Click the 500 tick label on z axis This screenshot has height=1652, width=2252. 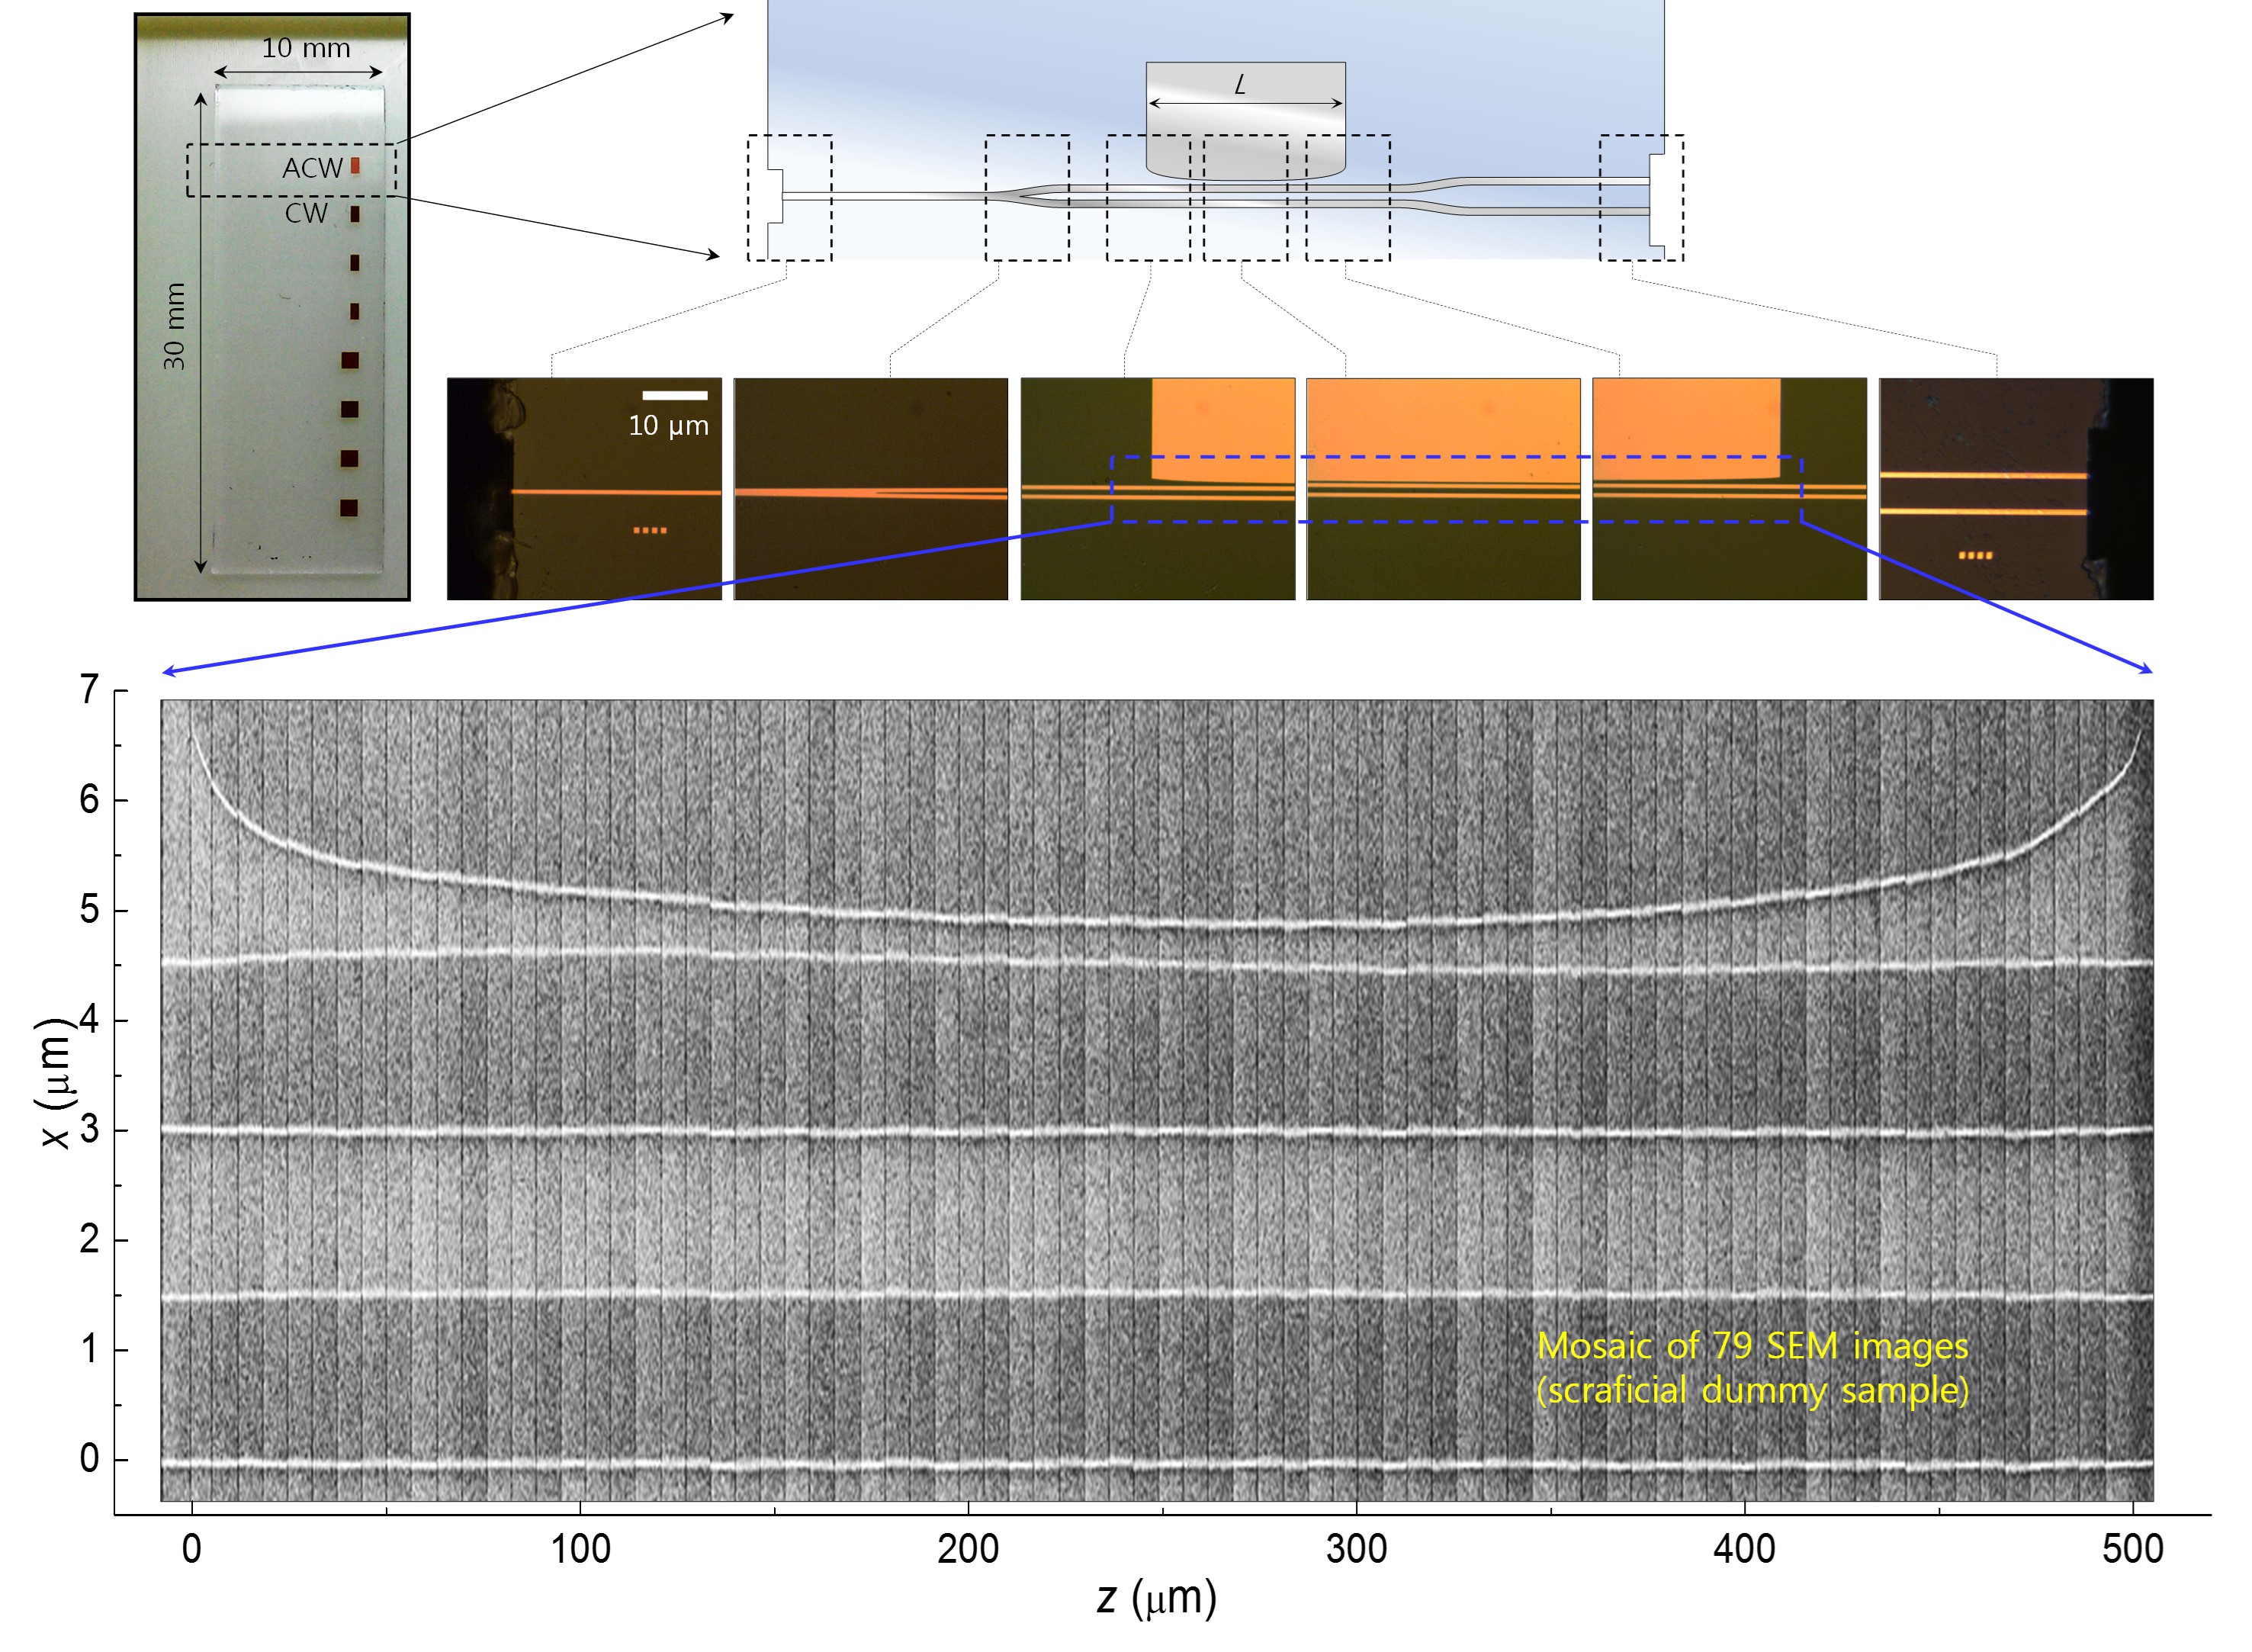point(2132,1549)
